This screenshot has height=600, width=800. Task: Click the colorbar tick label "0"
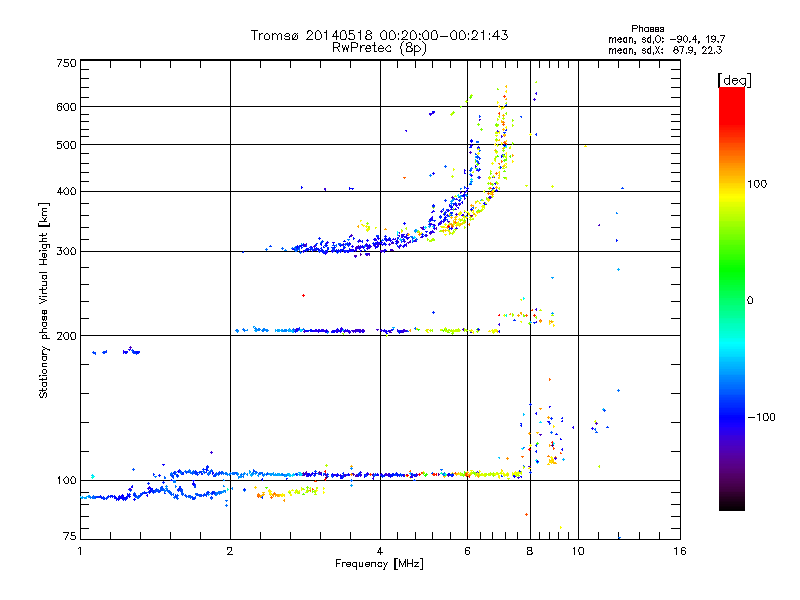(750, 301)
